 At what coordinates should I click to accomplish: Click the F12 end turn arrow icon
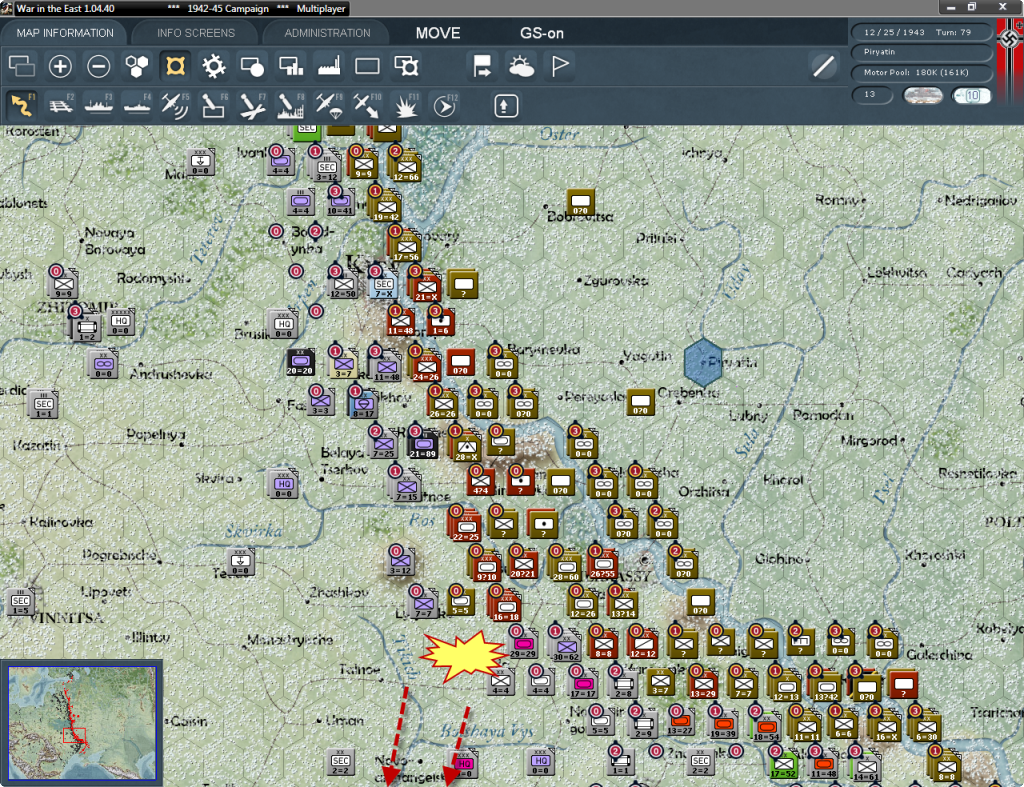445,105
